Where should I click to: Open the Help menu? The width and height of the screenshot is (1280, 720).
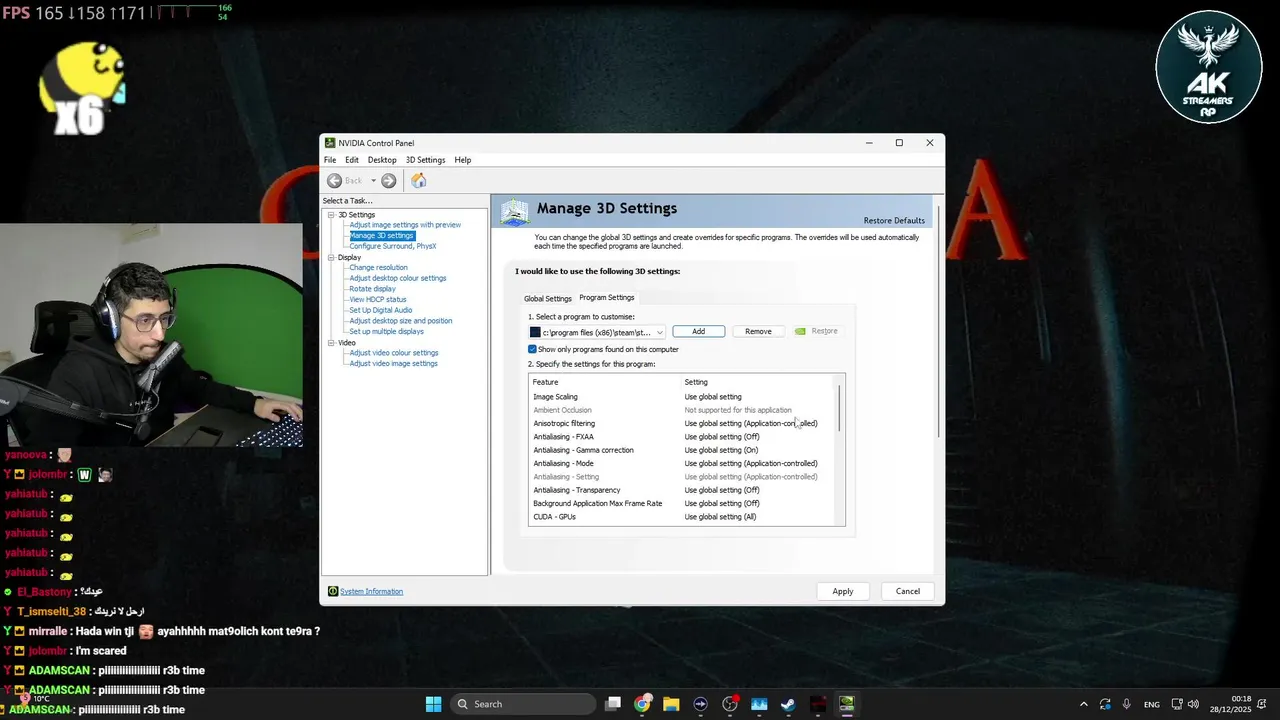click(462, 160)
